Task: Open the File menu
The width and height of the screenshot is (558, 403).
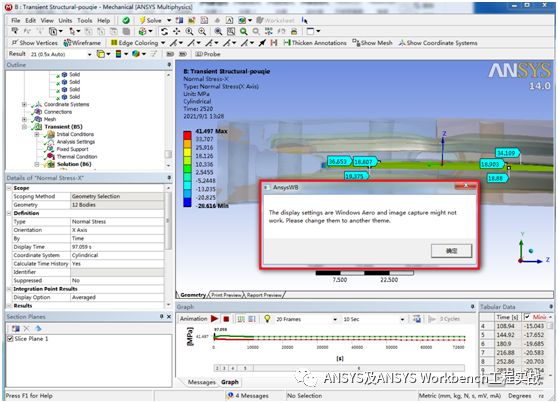Action: coord(16,20)
